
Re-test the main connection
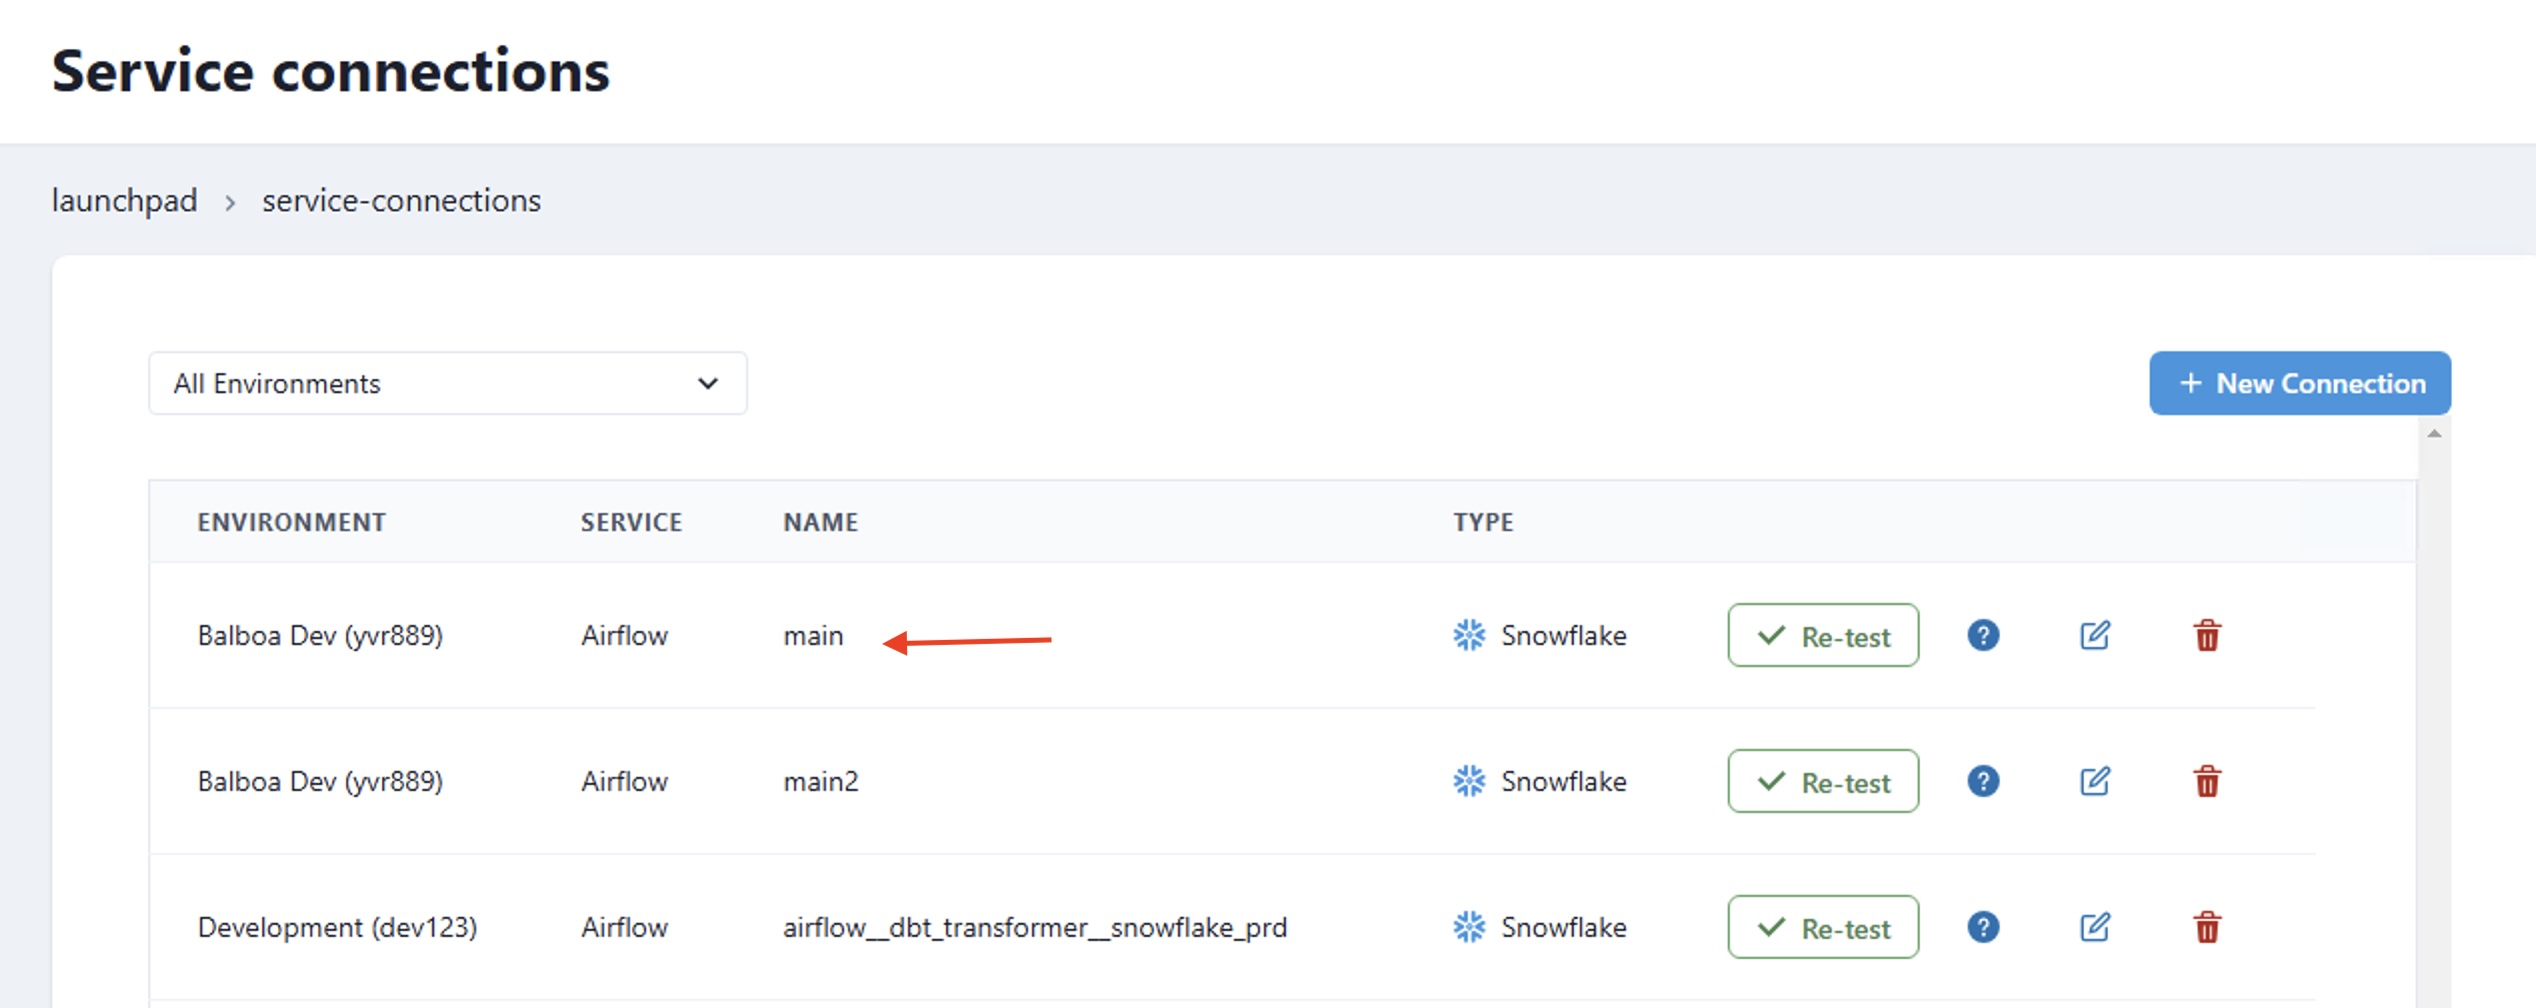[1822, 635]
